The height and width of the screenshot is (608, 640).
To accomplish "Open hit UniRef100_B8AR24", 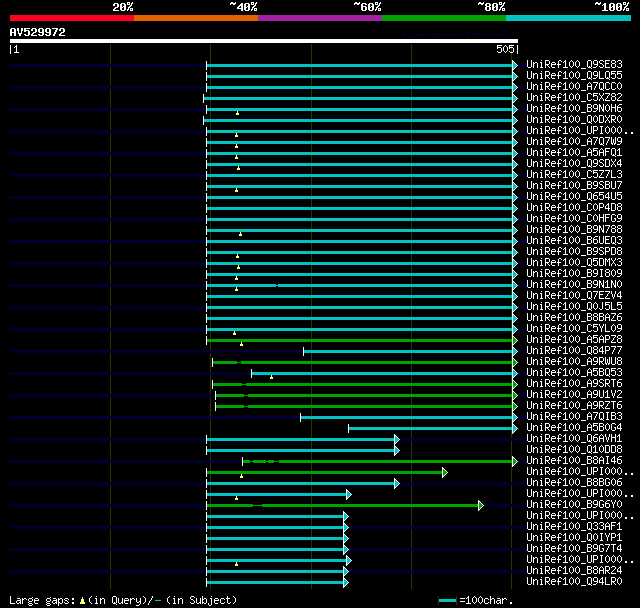I will coord(574,571).
